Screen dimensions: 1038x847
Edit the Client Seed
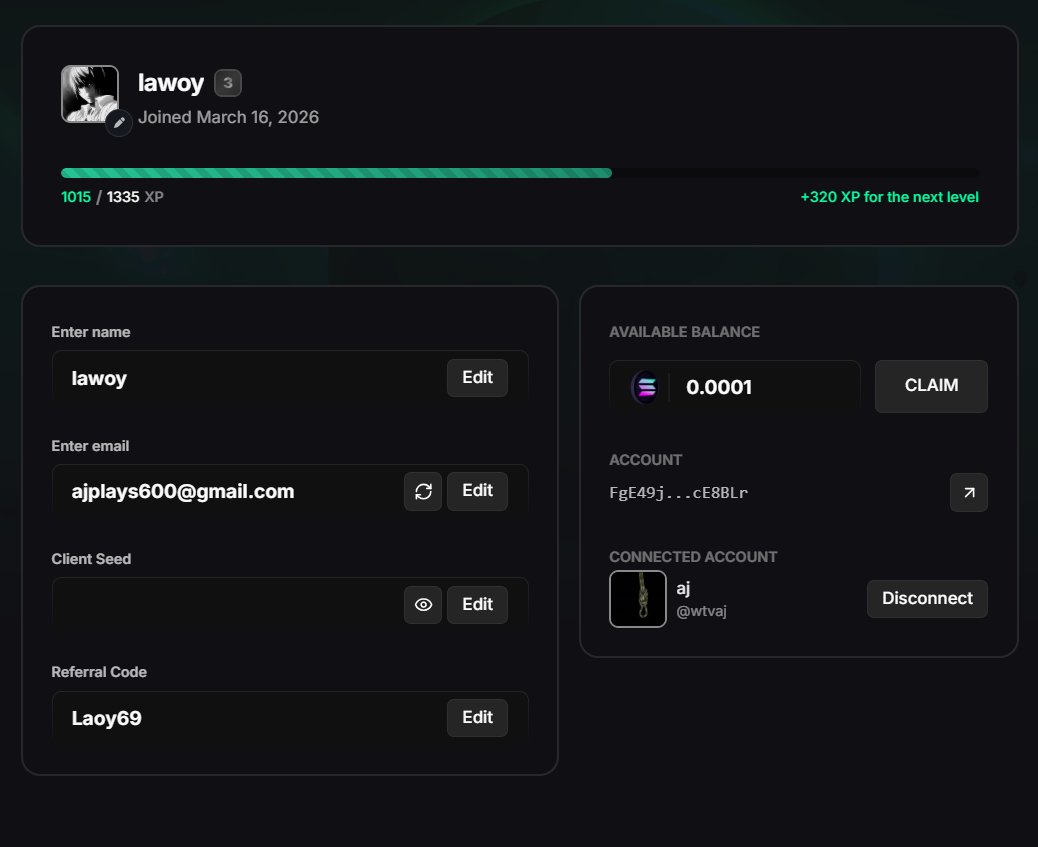point(477,605)
